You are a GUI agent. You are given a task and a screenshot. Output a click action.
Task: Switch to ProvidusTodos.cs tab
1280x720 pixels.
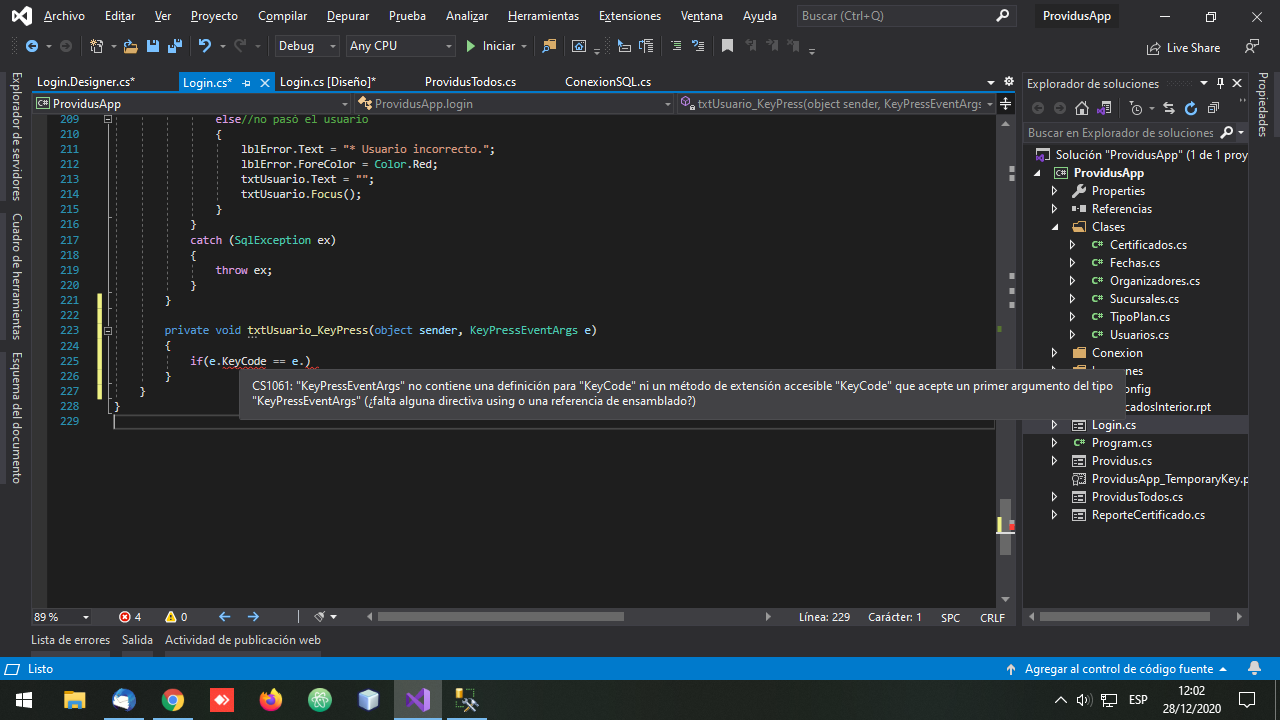click(470, 82)
